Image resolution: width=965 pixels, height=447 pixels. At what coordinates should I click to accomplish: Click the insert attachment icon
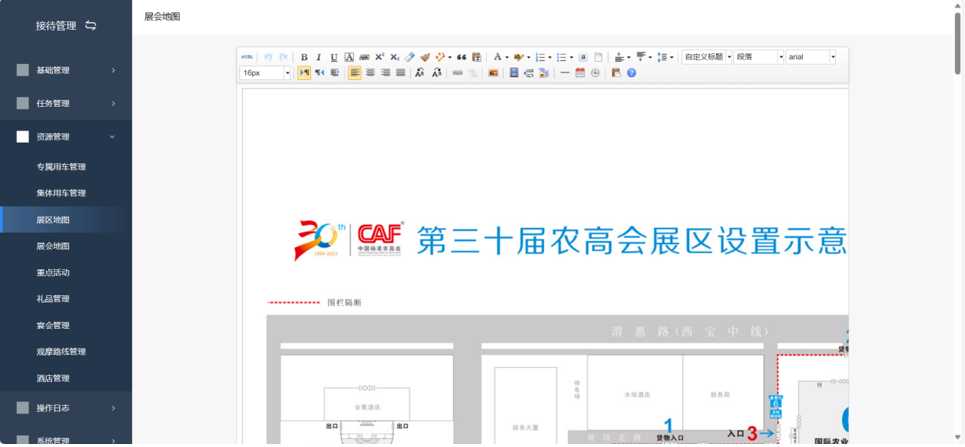click(544, 73)
